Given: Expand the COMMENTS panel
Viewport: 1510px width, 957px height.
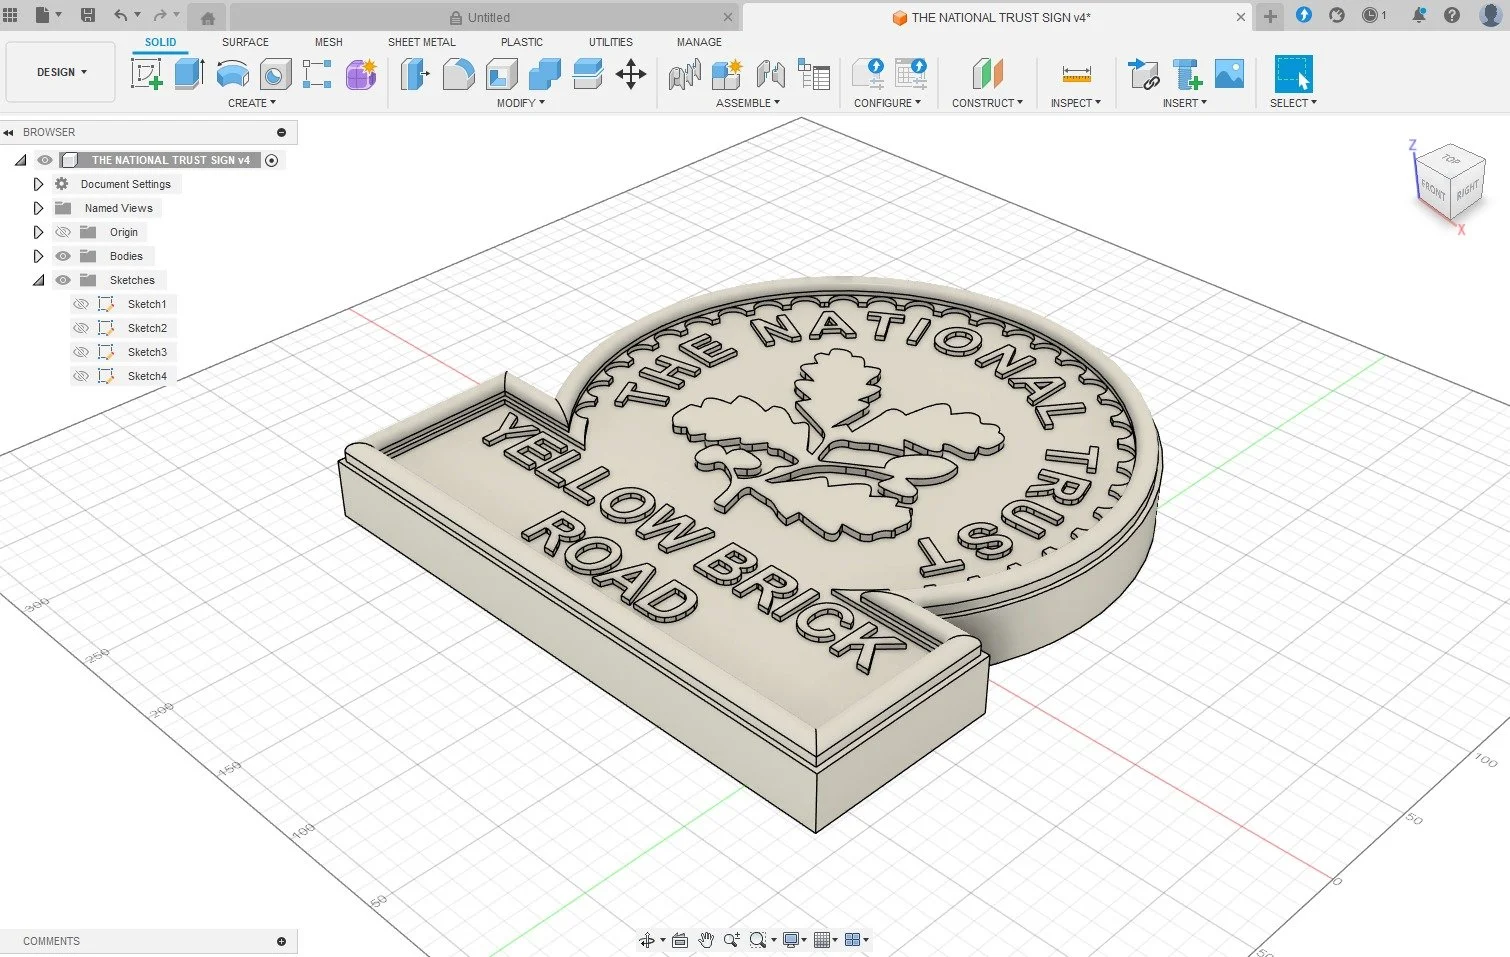Looking at the screenshot, I should [281, 941].
